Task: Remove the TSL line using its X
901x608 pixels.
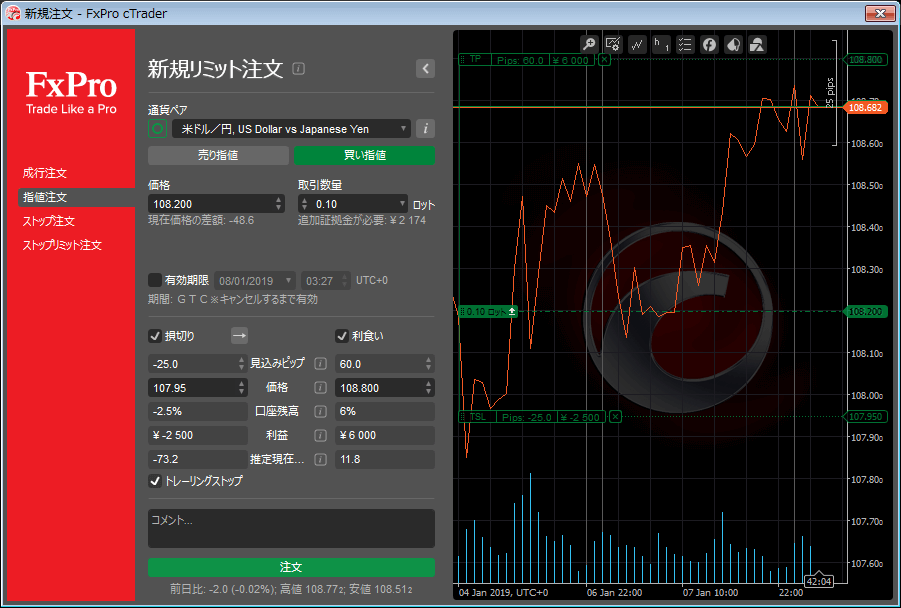Action: tap(615, 417)
